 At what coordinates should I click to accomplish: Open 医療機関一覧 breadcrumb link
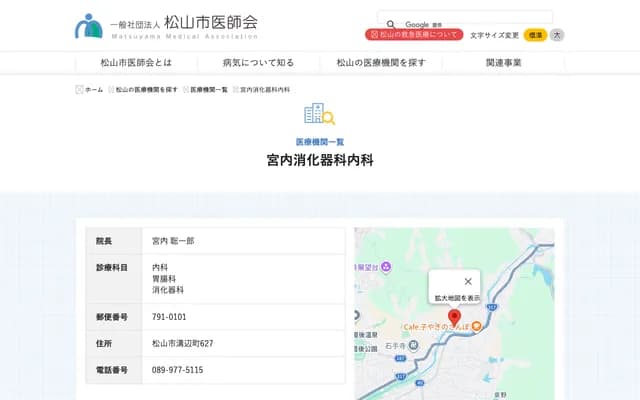[208, 90]
